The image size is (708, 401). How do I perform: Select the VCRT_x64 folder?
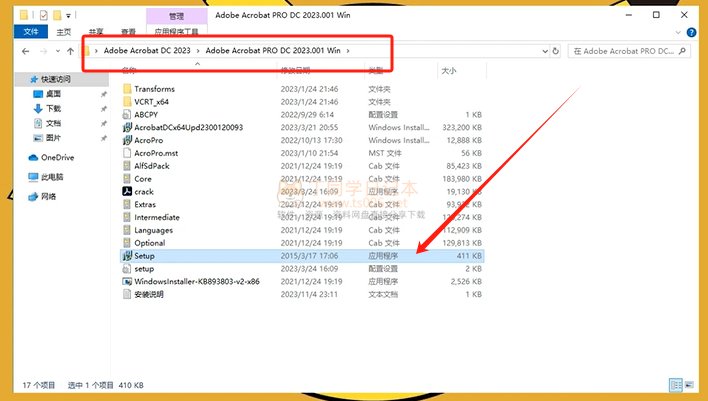(152, 102)
